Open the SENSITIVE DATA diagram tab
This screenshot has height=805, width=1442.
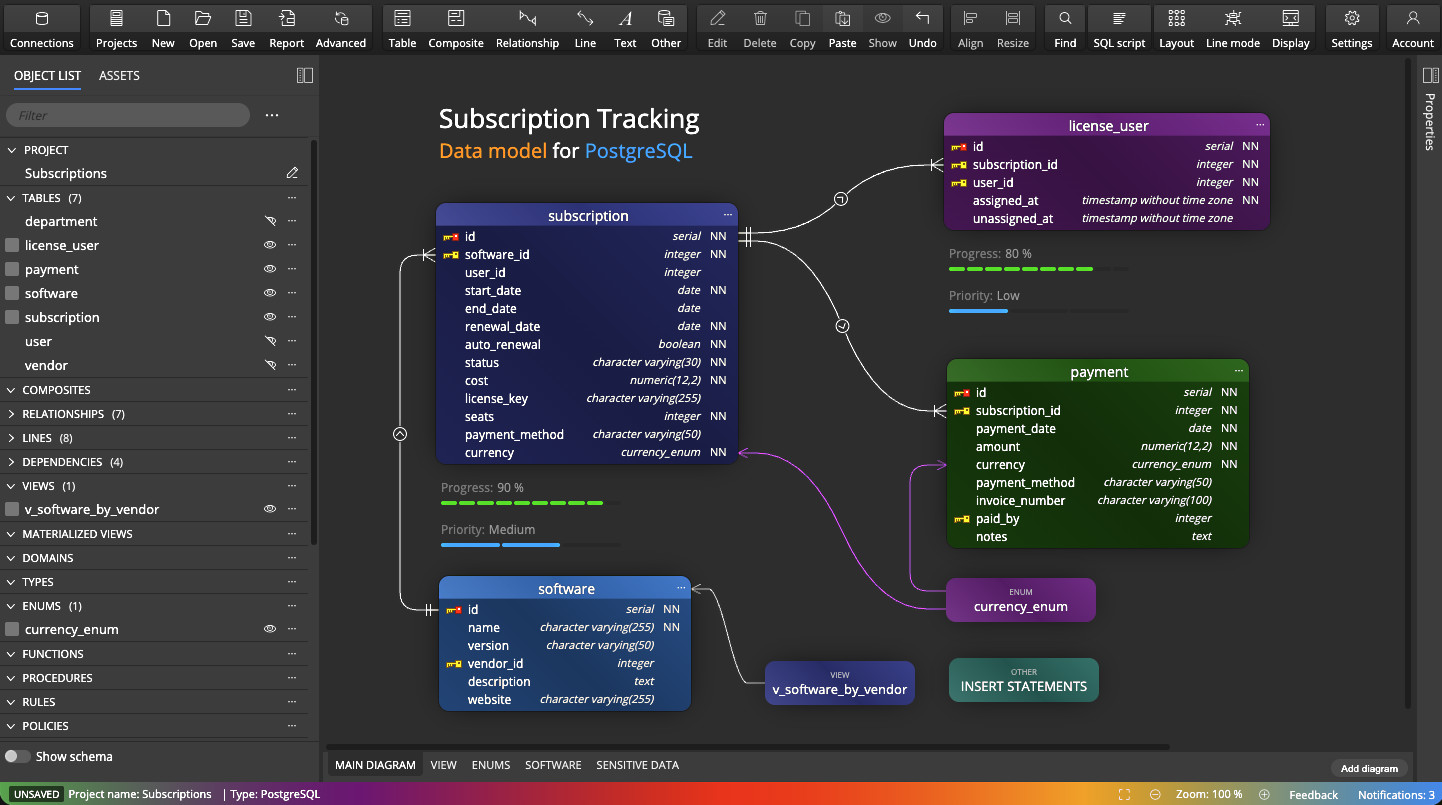coord(637,764)
